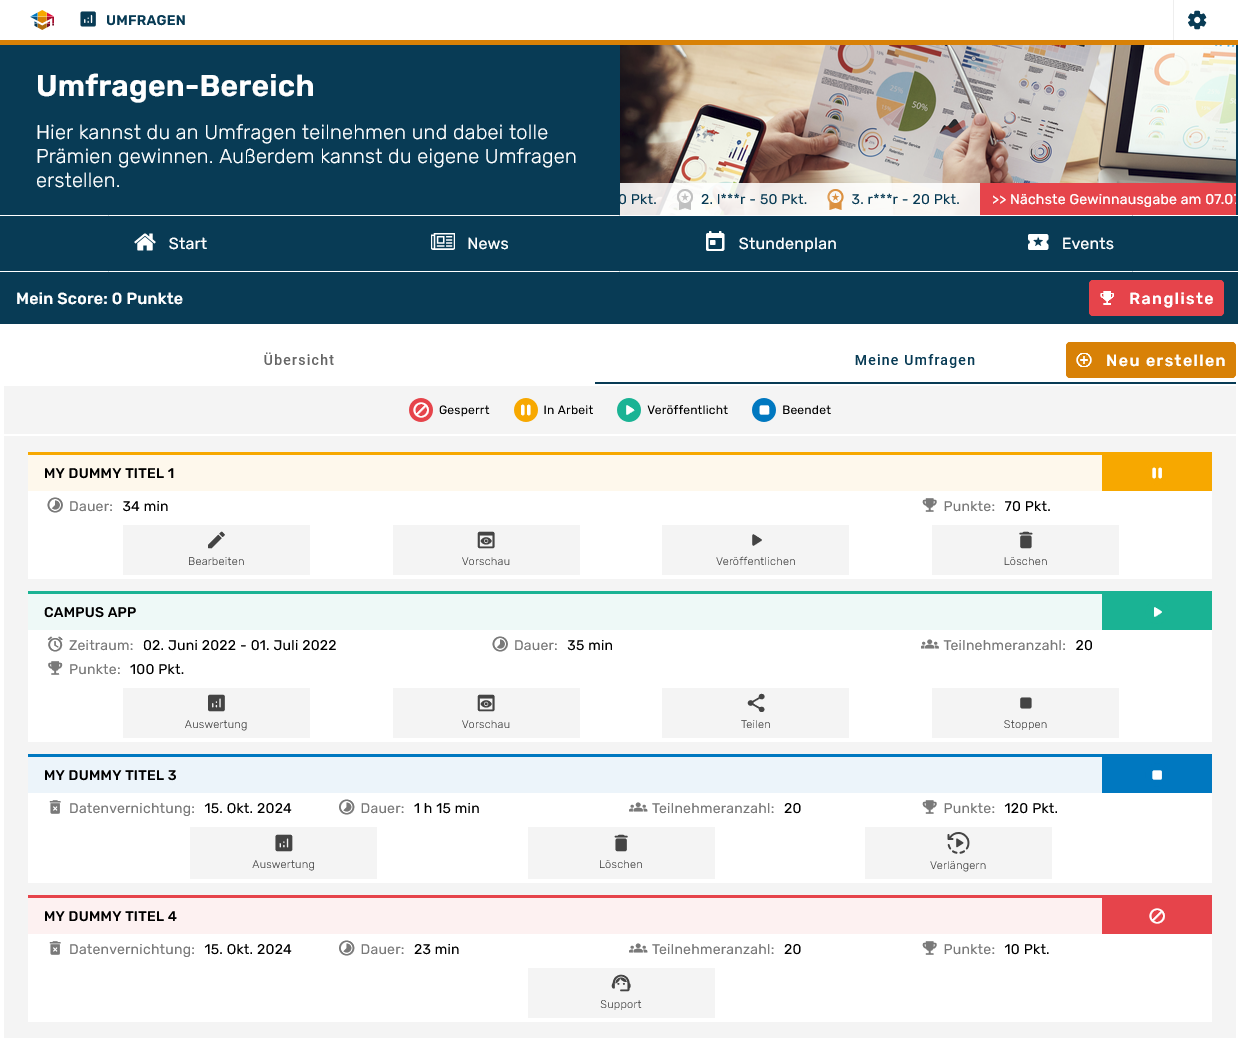This screenshot has height=1040, width=1238.
Task: Select Stundenplan in the navigation bar
Action: click(770, 243)
